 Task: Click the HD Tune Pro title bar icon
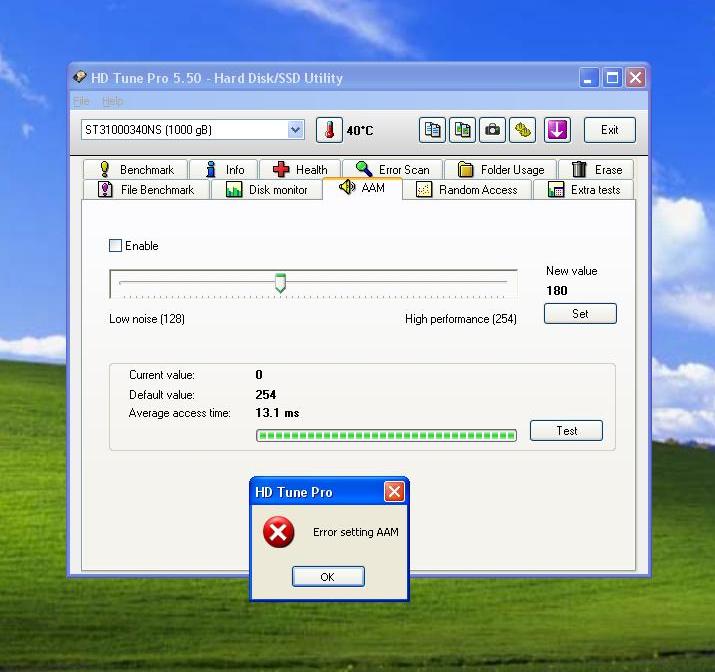click(x=79, y=77)
